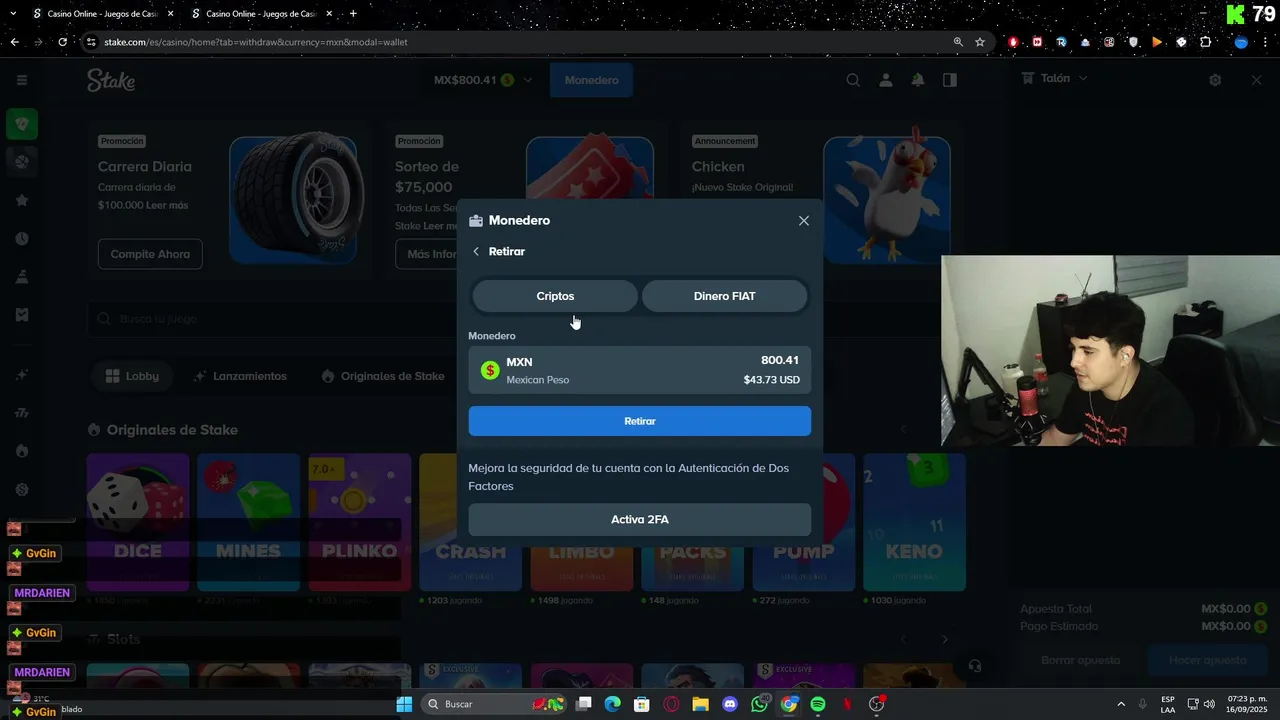This screenshot has height=720, width=1280.
Task: Click the Stake logo
Action: [x=111, y=81]
